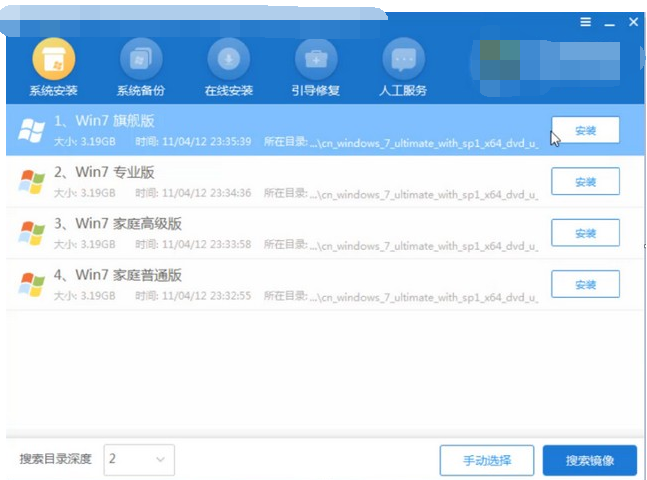Image resolution: width=647 pixels, height=480 pixels.
Task: Click the 搜索镜像 button
Action: (590, 460)
